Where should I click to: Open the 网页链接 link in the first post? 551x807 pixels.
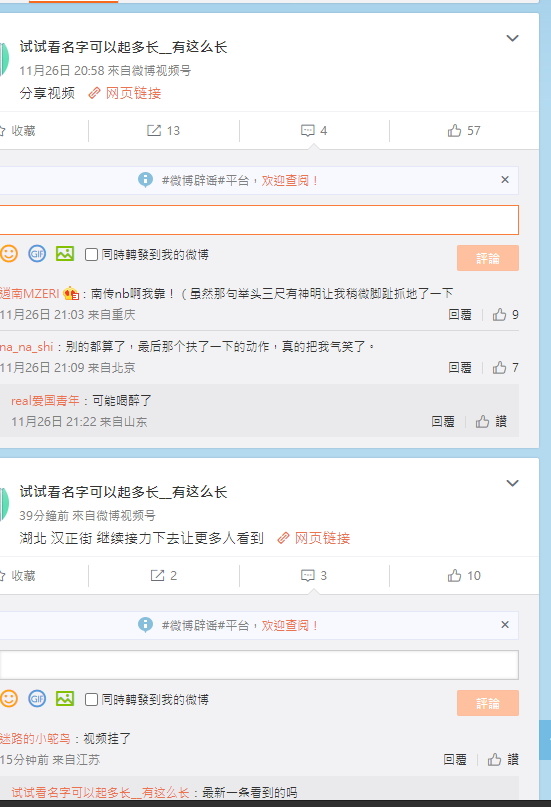click(x=125, y=93)
